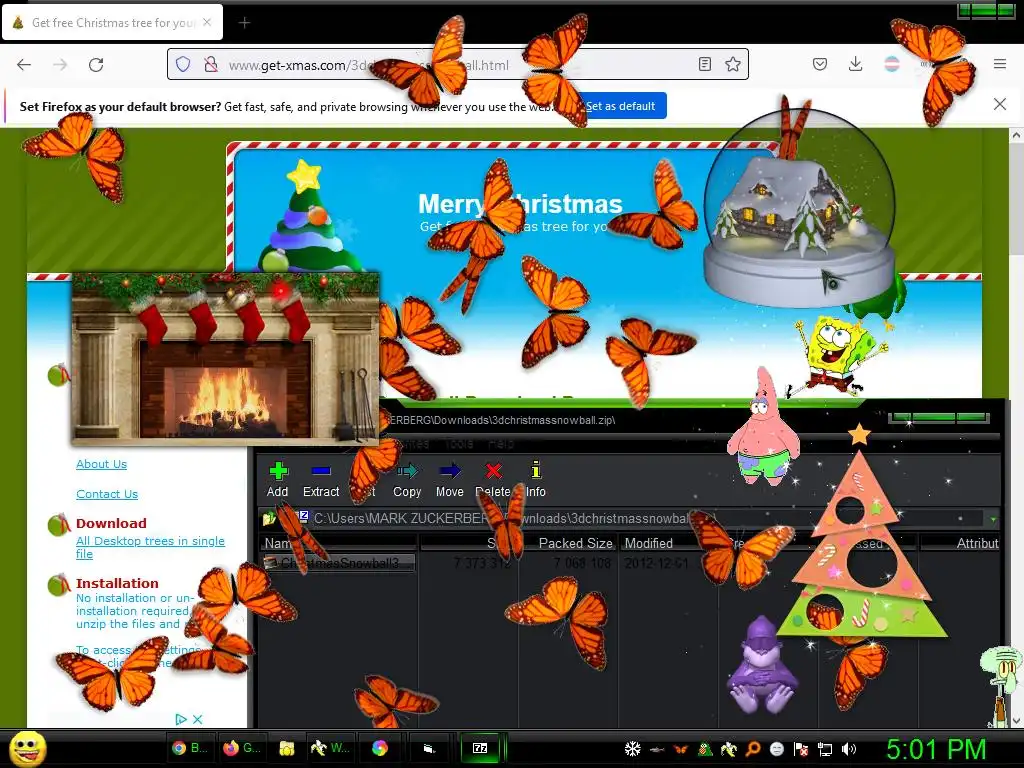Screen dimensions: 1024x768
Task: Click the Set as default button
Action: [x=620, y=106]
